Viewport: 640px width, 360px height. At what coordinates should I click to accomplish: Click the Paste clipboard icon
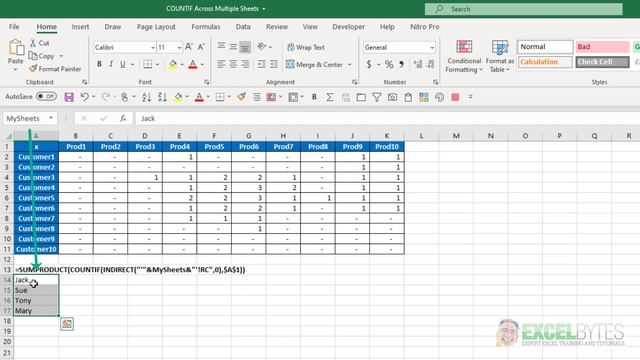pos(16,48)
